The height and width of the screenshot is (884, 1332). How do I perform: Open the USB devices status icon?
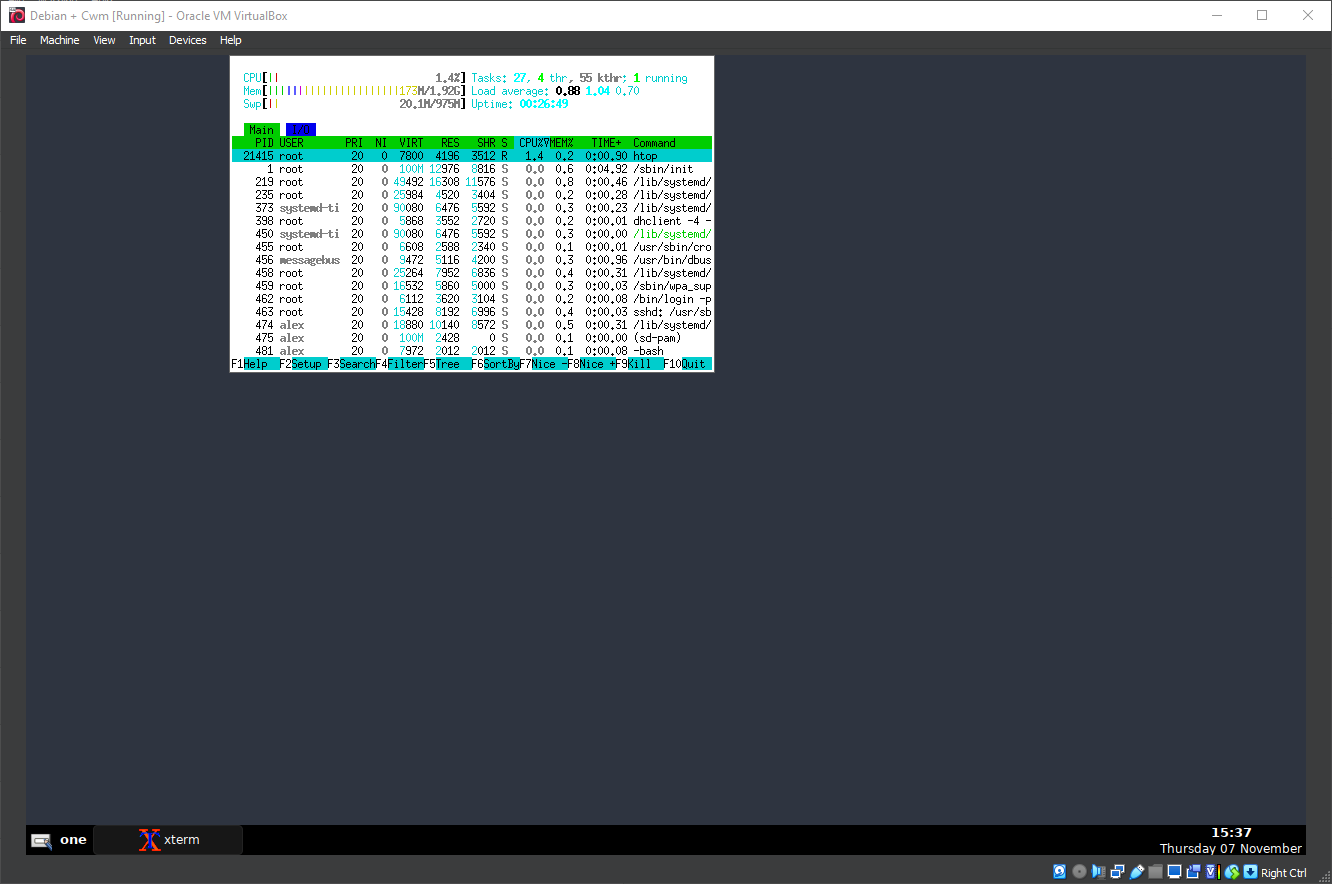click(1137, 872)
